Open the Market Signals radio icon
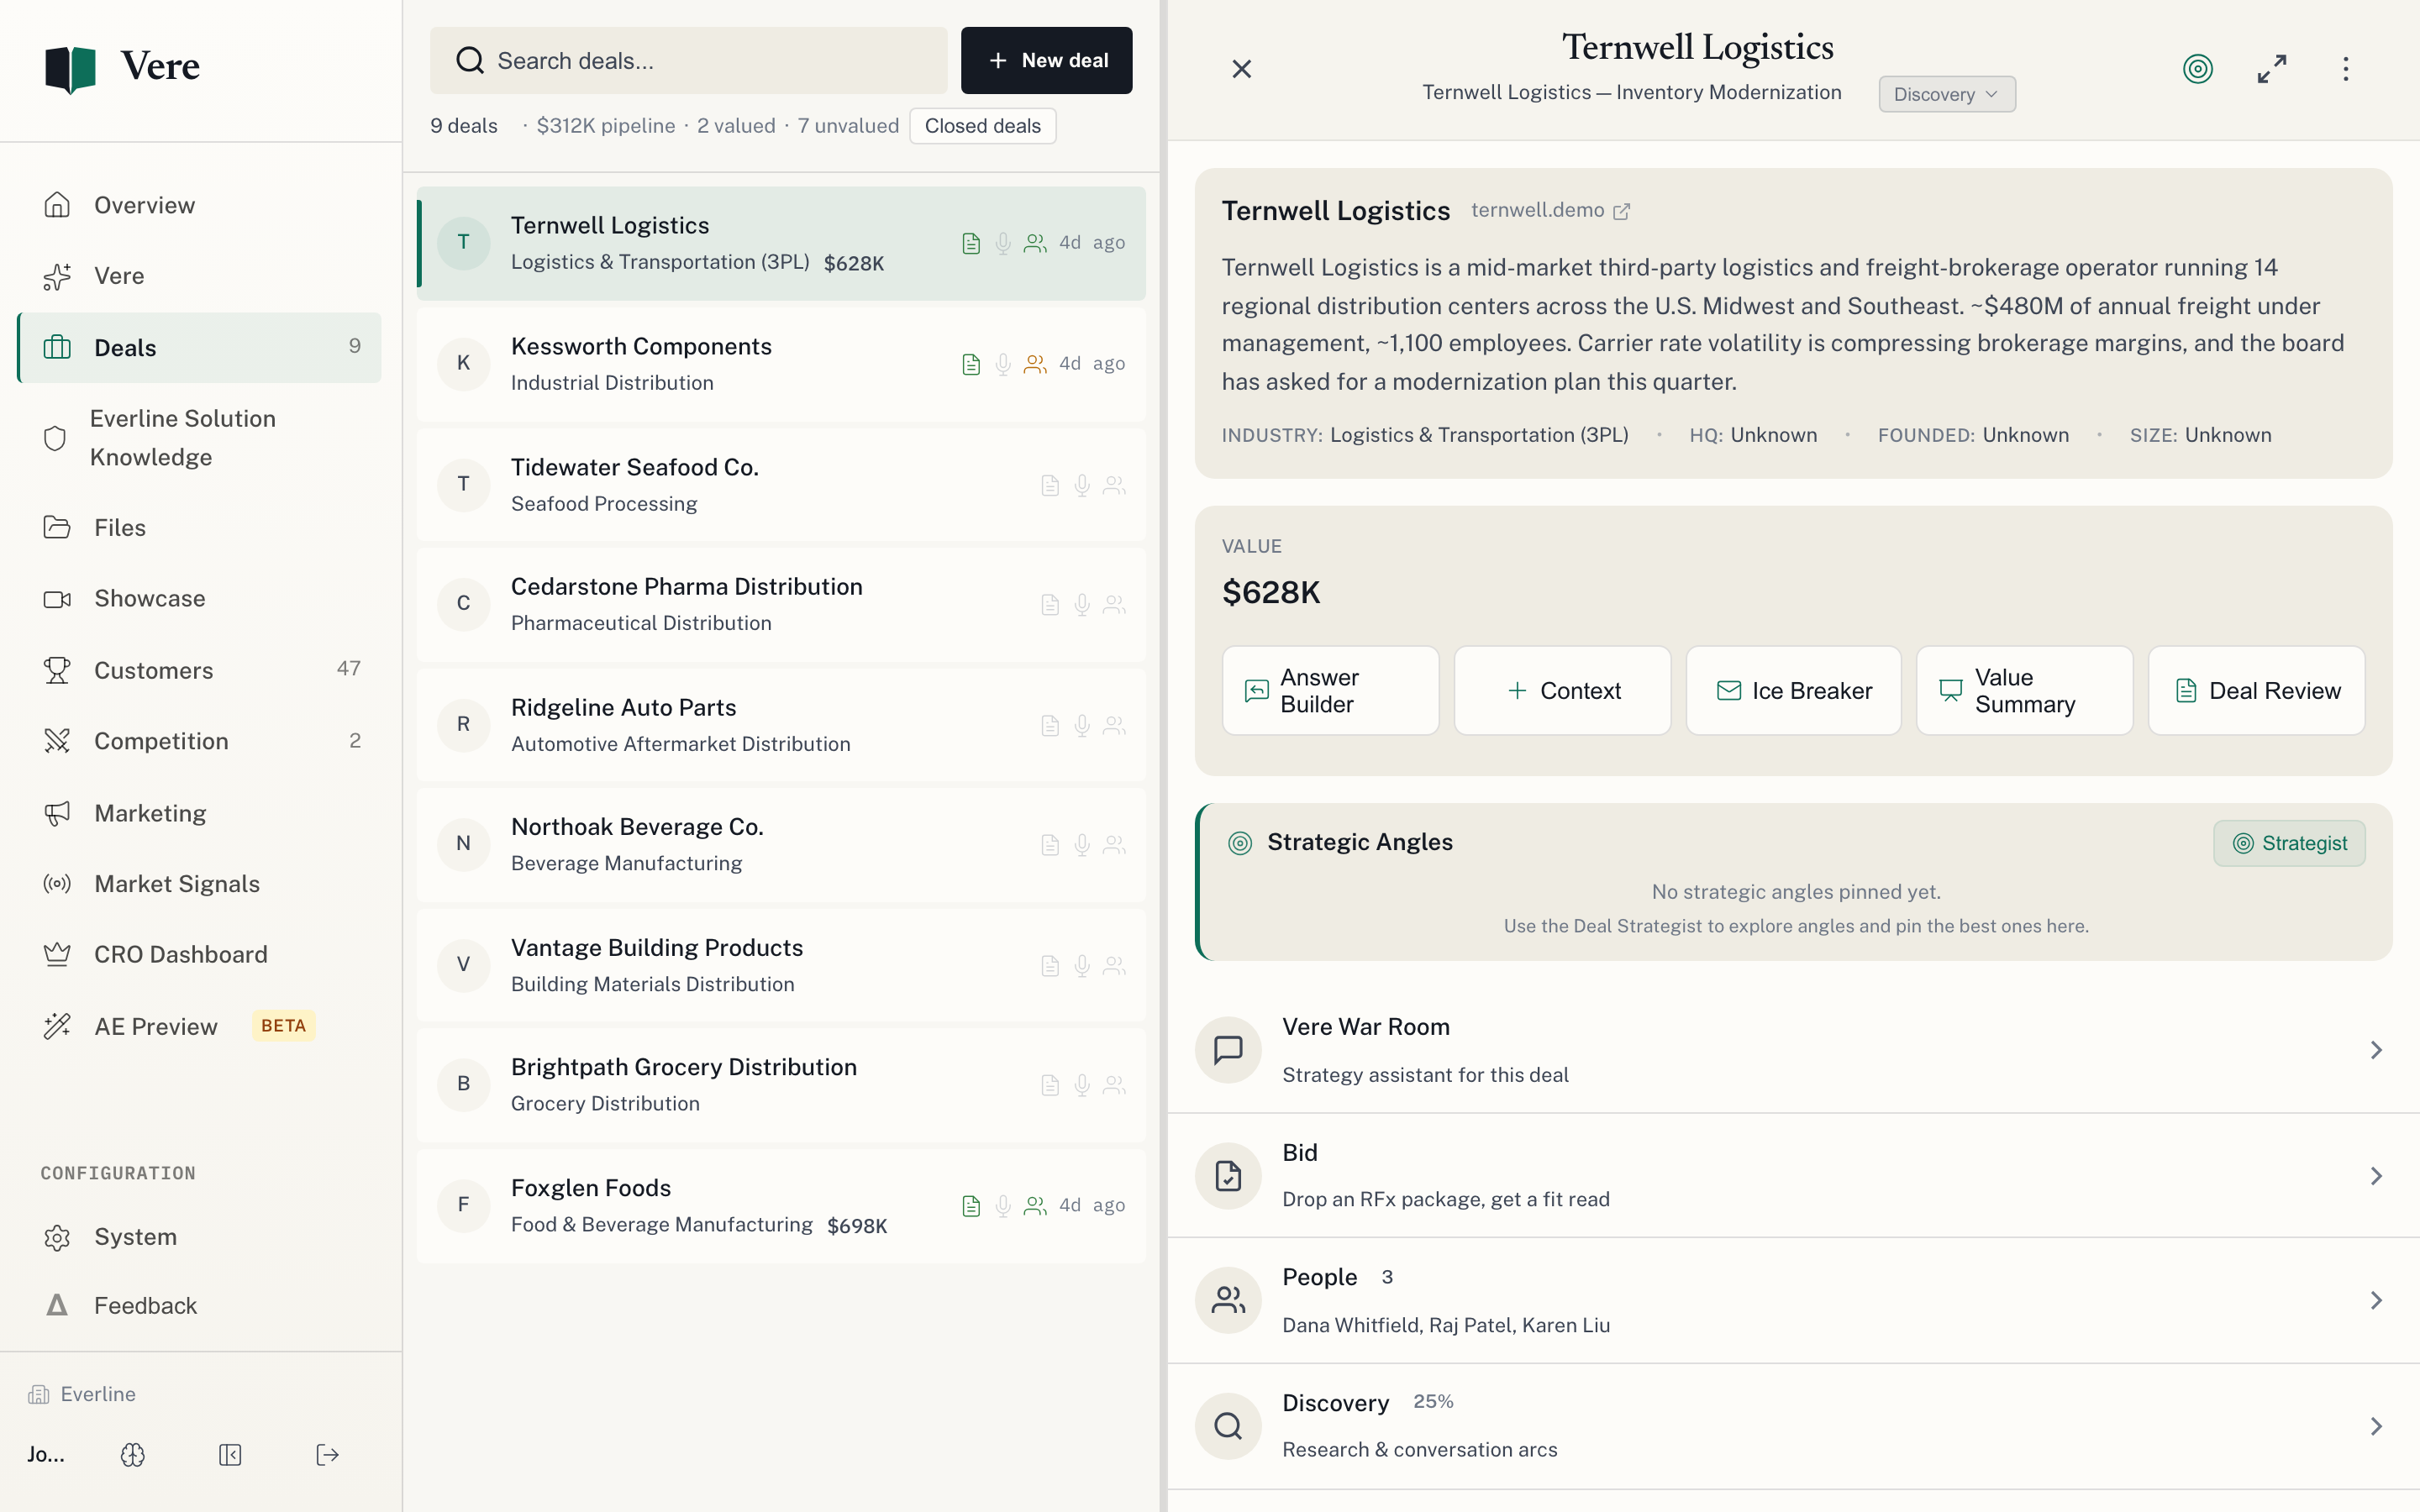The width and height of the screenshot is (2420, 1512). [x=57, y=884]
